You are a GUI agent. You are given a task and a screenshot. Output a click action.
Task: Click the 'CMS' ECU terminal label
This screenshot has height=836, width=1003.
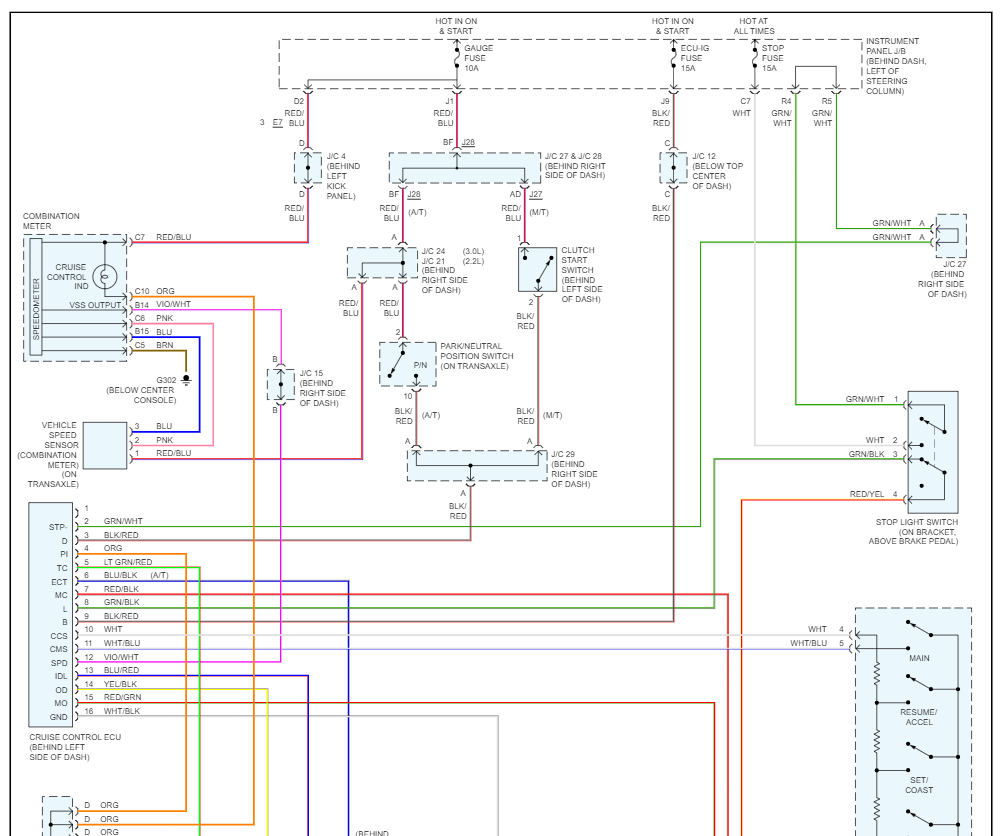(59, 649)
